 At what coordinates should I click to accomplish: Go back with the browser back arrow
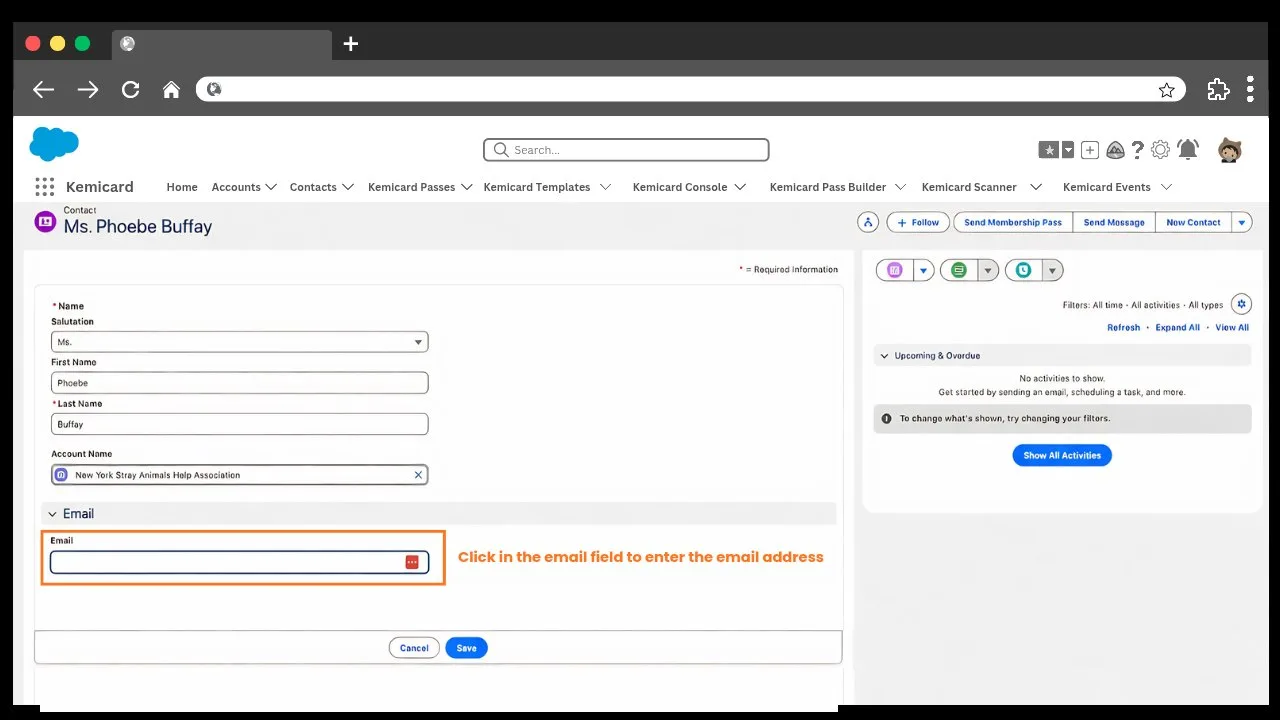[x=43, y=89]
